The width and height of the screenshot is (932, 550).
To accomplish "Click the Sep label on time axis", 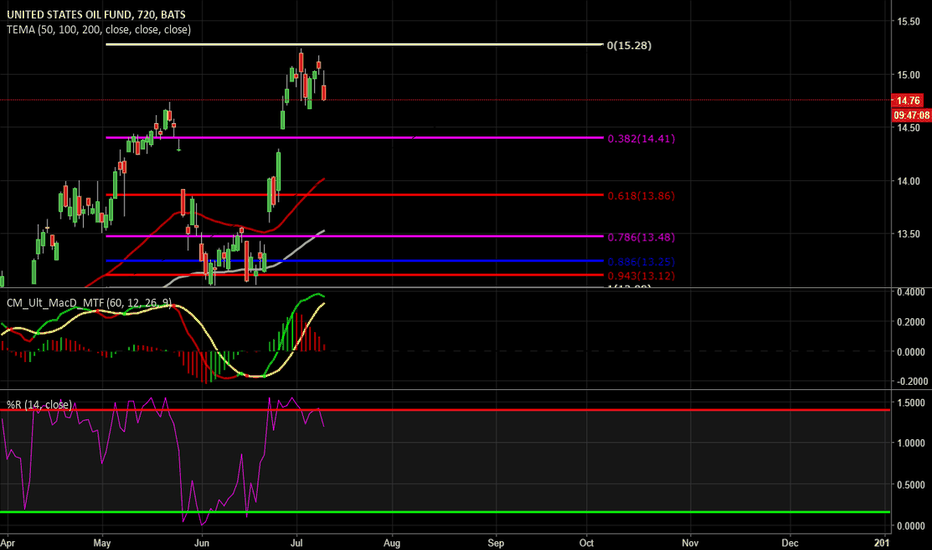I will pos(496,543).
